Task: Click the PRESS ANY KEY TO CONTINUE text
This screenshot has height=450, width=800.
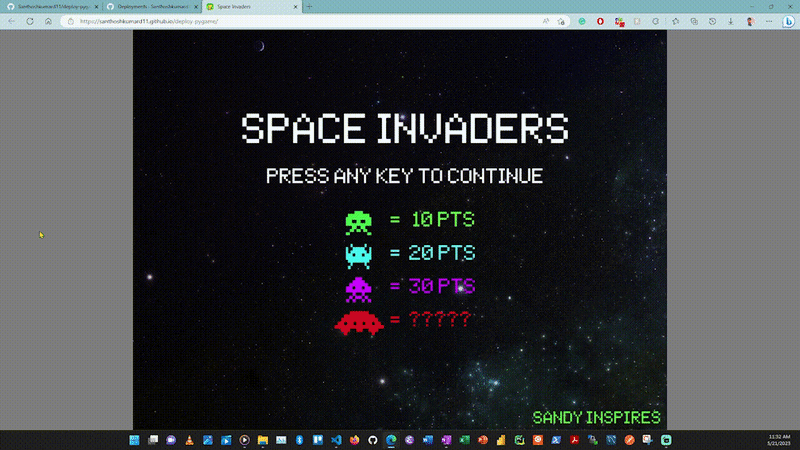Action: coord(405,176)
